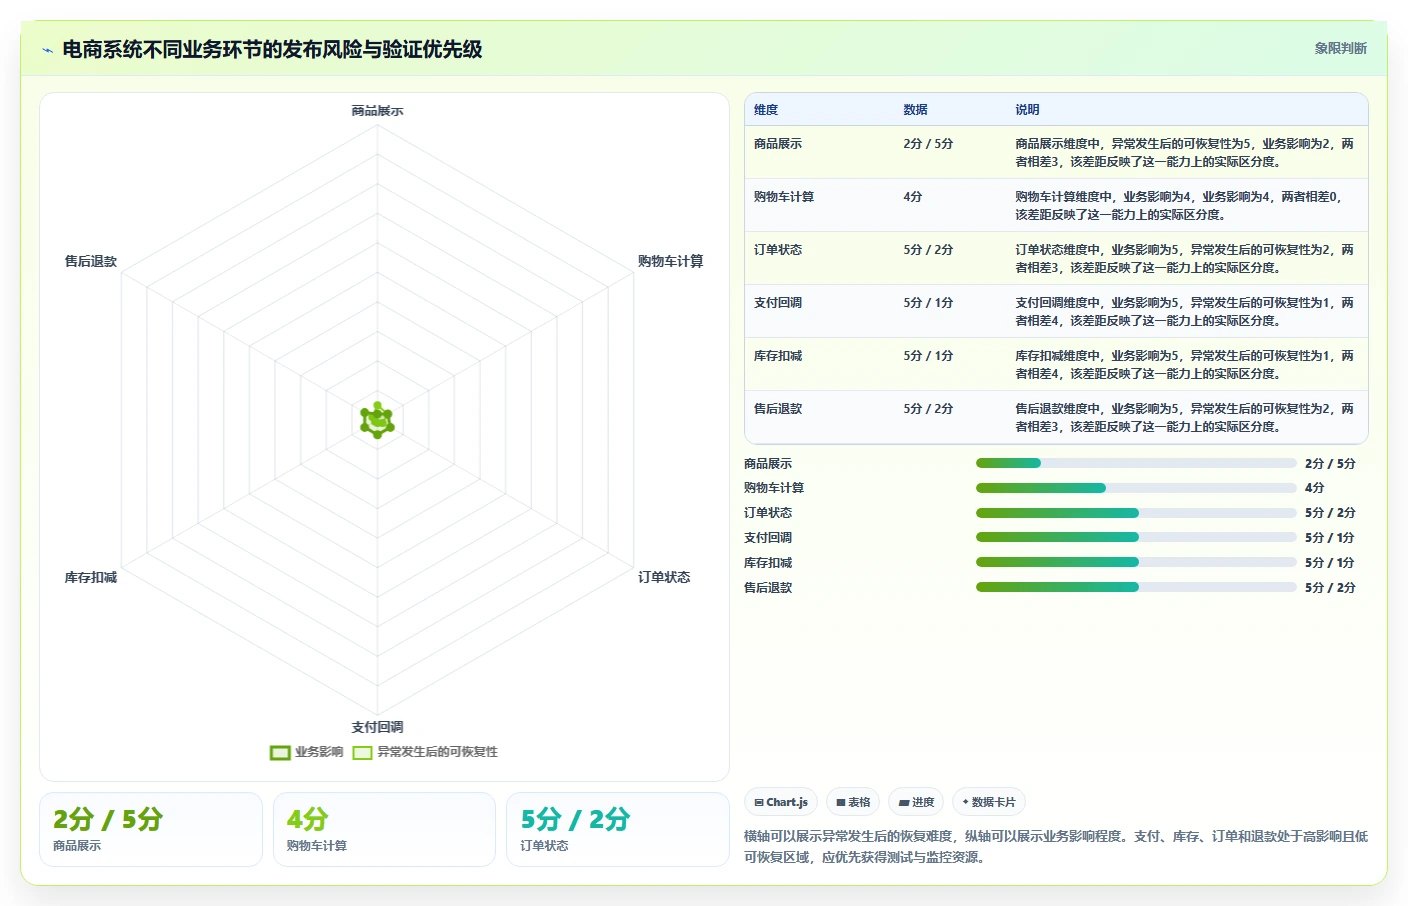The height and width of the screenshot is (906, 1408).
Task: Click the 维度 column header
Action: tap(766, 110)
